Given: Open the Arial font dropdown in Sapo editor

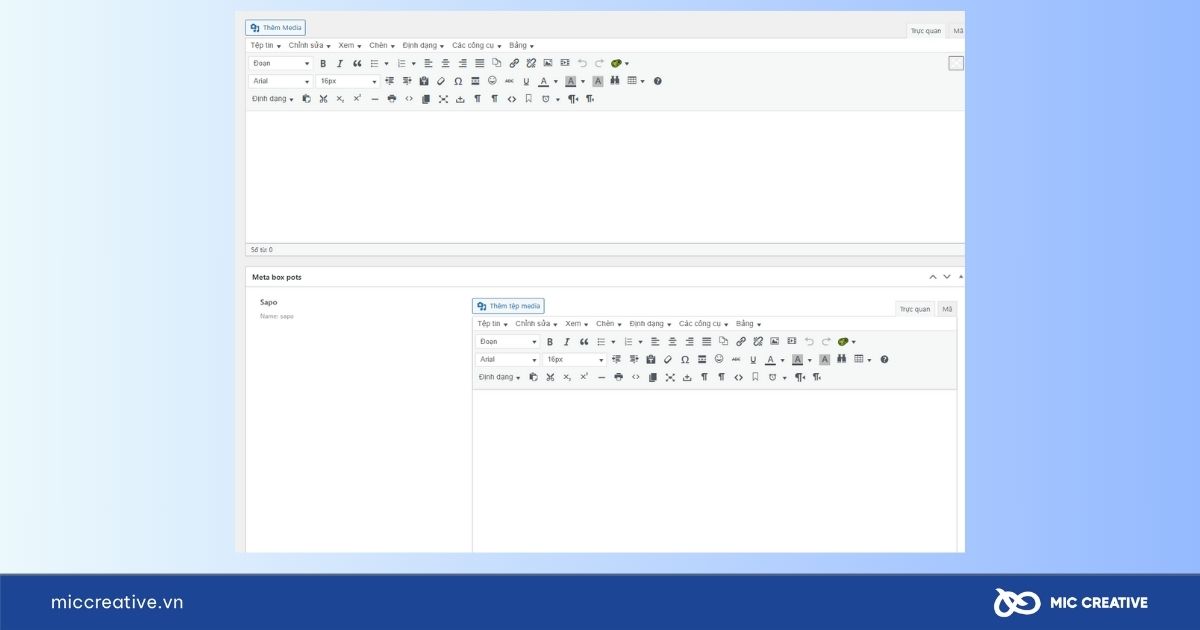Looking at the screenshot, I should [508, 359].
